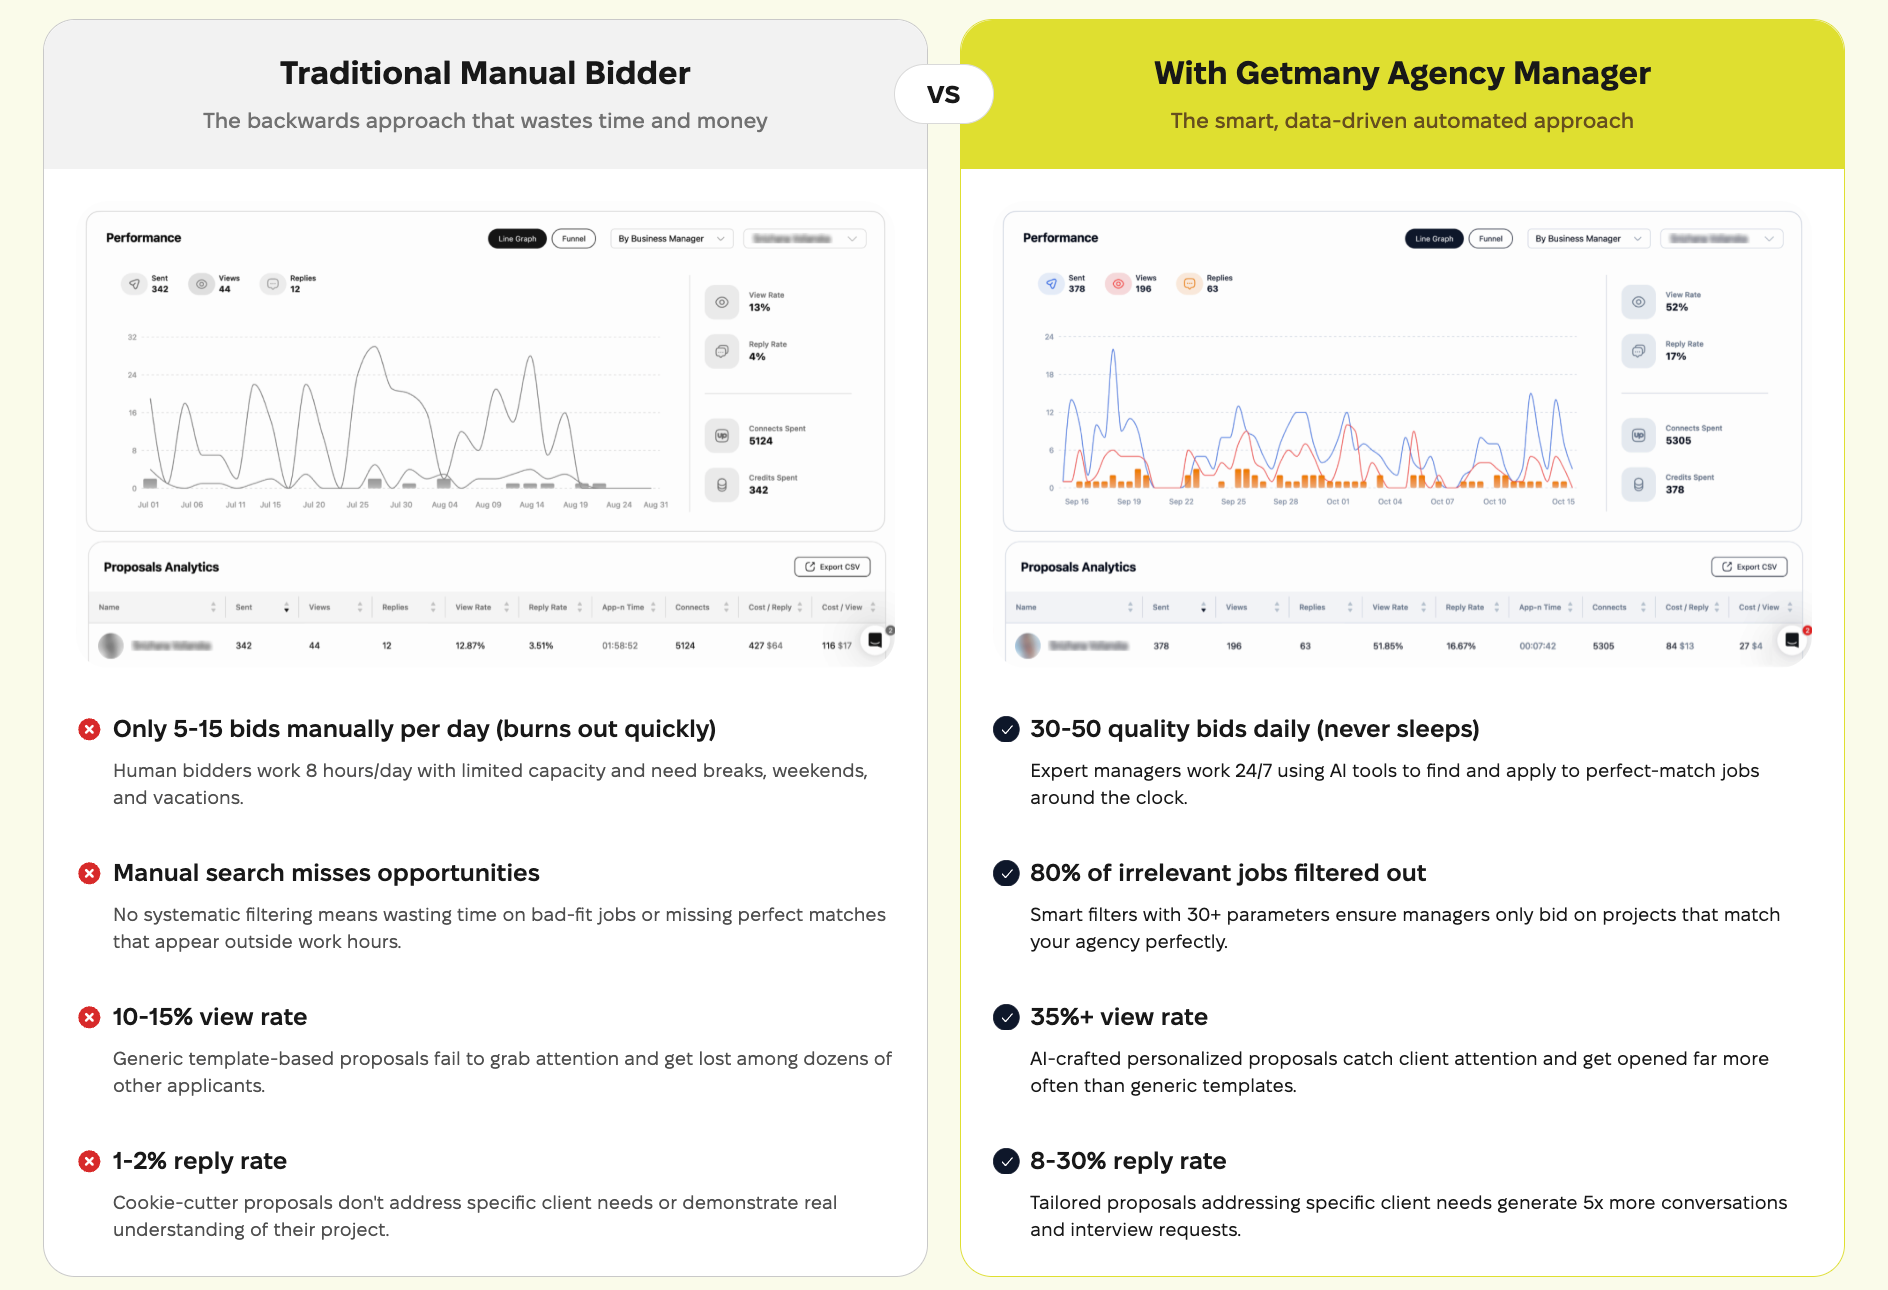Click the paper-plane icon beside Sent 342
This screenshot has height=1290, width=1888.
point(134,284)
